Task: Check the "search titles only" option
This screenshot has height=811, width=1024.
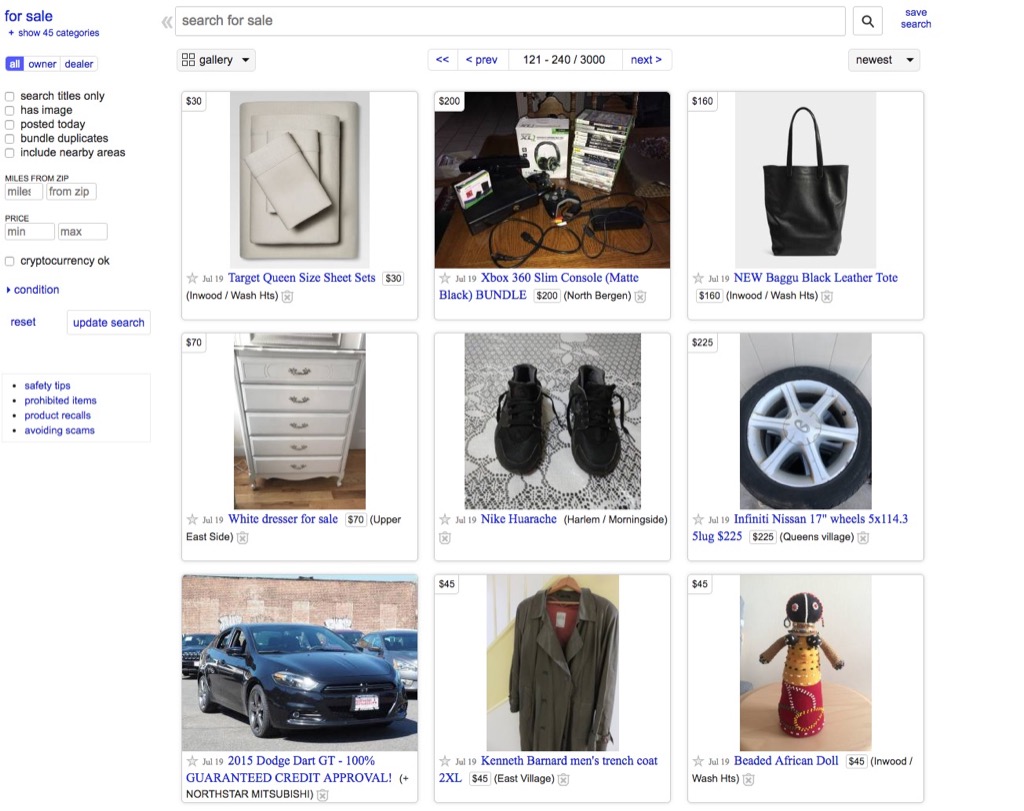Action: [x=10, y=96]
